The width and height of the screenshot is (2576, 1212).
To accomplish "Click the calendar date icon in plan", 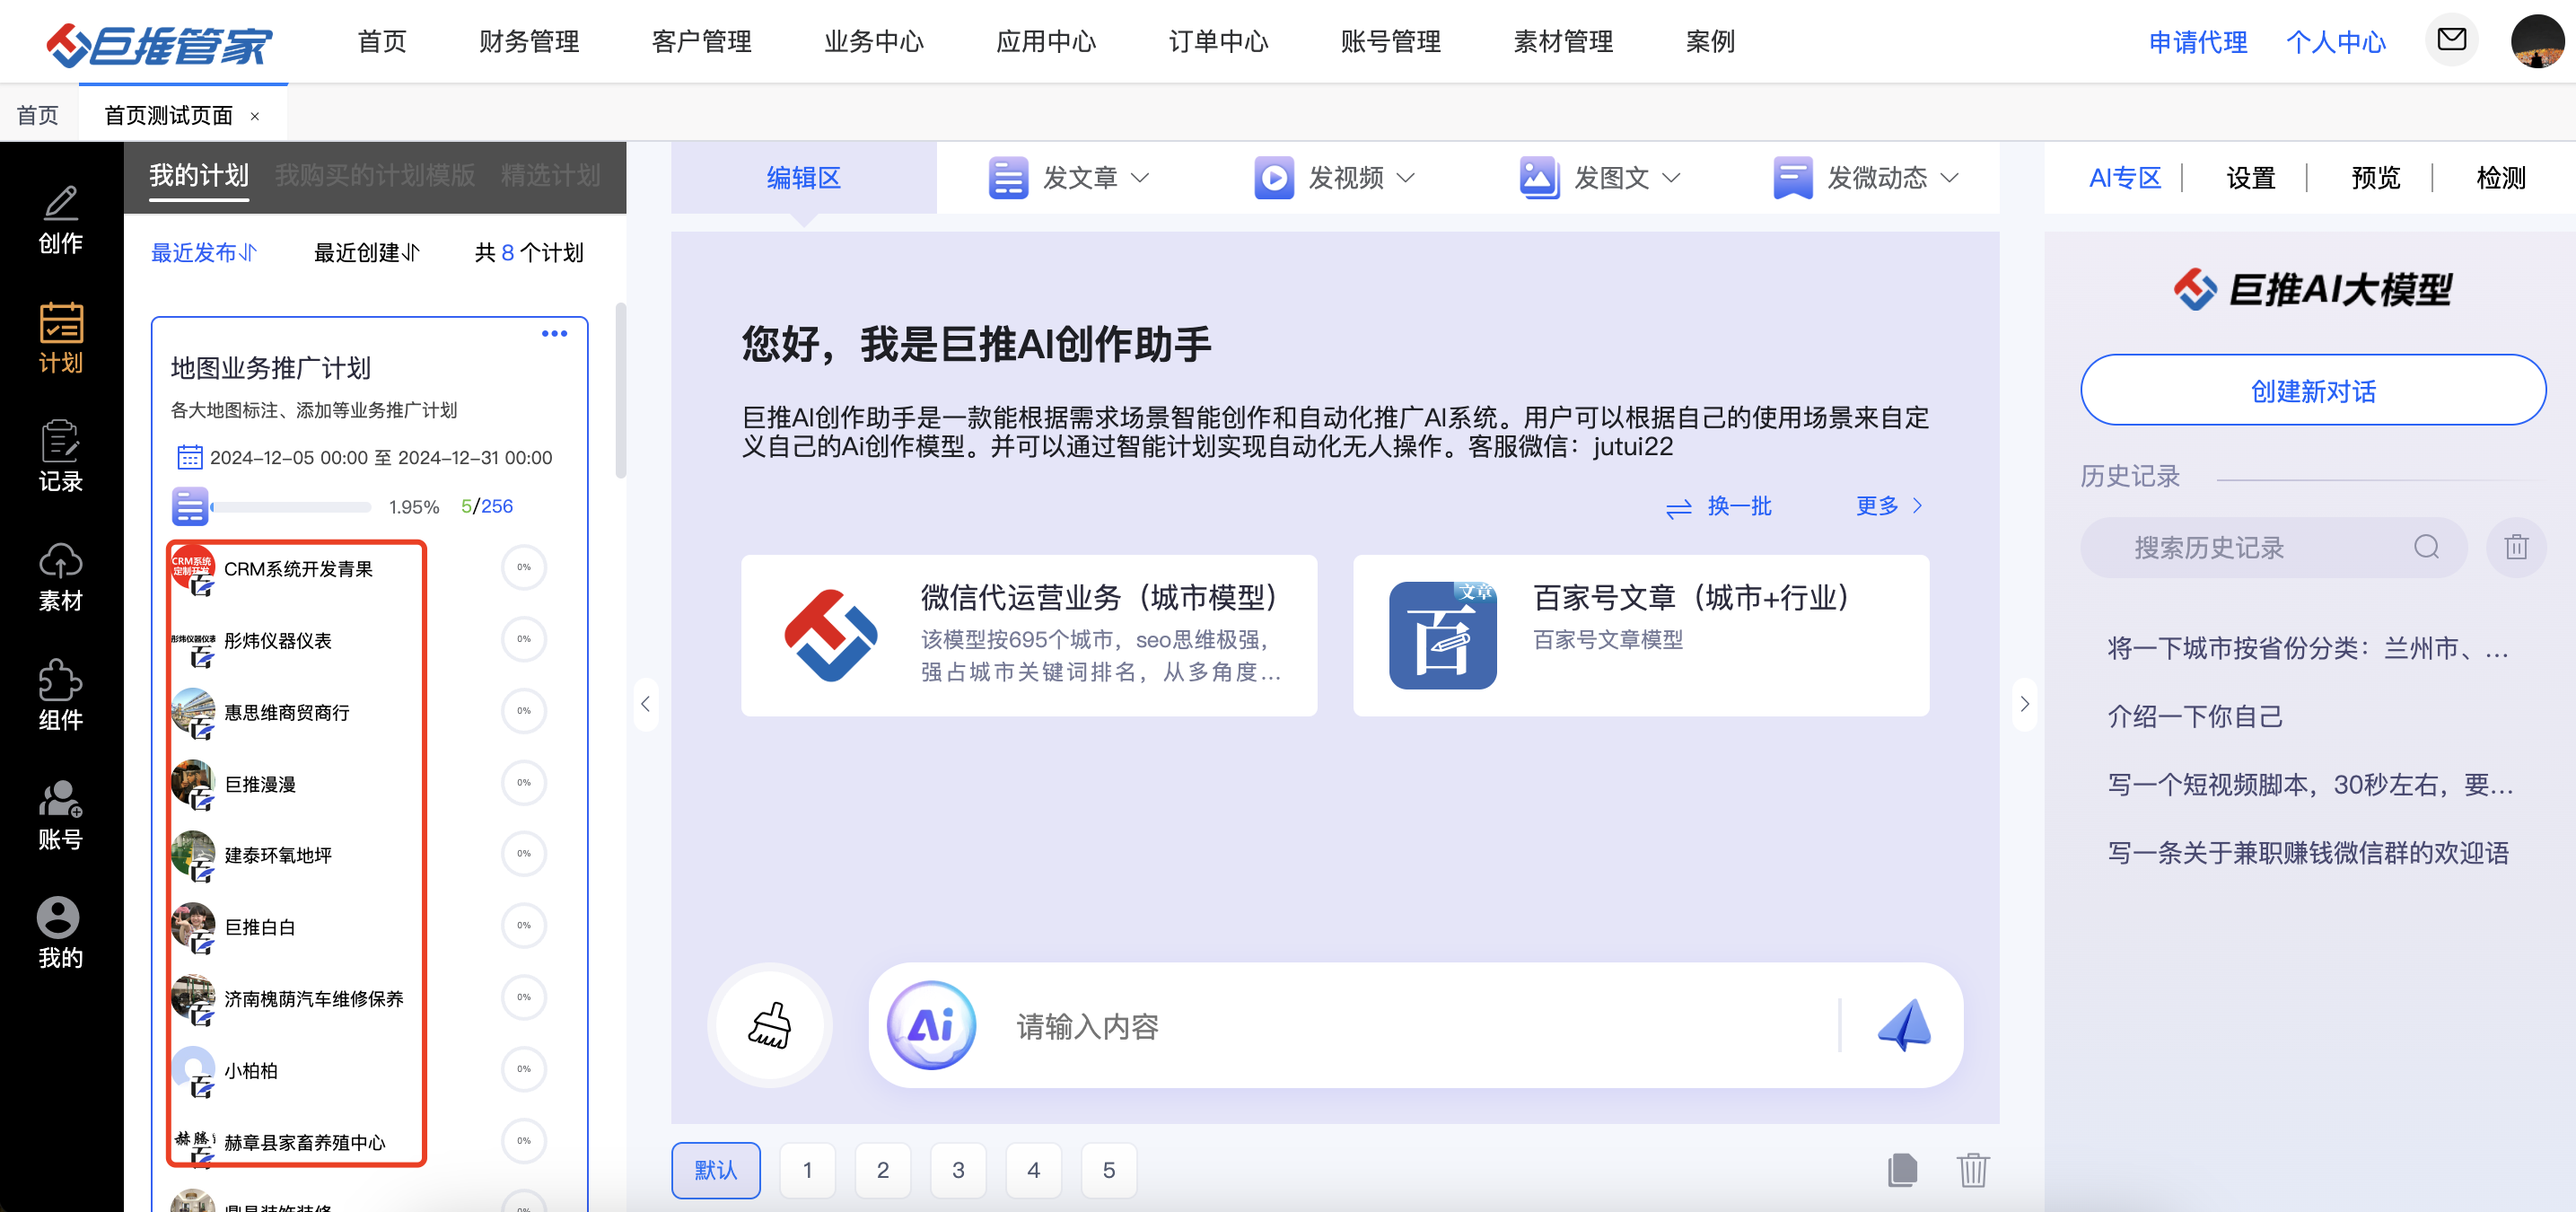I will coord(189,458).
